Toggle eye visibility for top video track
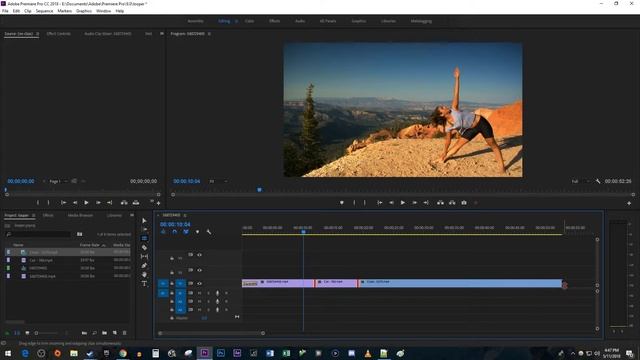Screen dimensions: 640x360 [200, 255]
